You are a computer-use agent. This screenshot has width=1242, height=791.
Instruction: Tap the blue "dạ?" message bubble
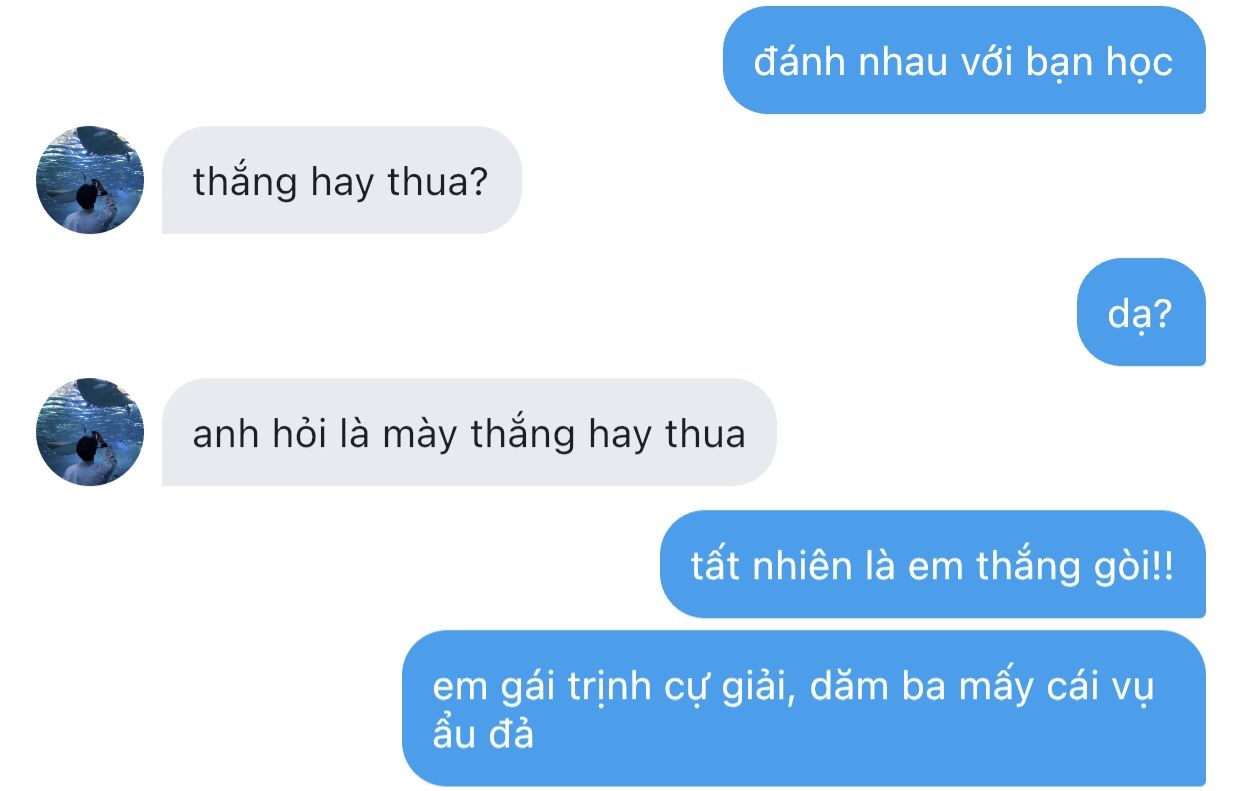click(1141, 312)
